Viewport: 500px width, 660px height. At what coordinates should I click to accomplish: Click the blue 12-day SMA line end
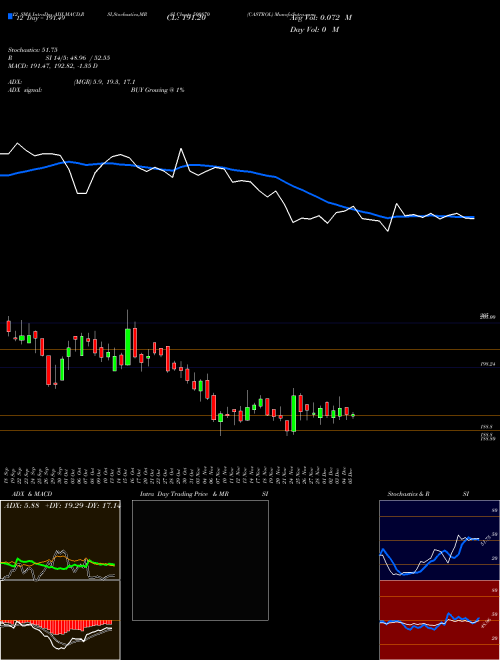pyautogui.click(x=473, y=217)
